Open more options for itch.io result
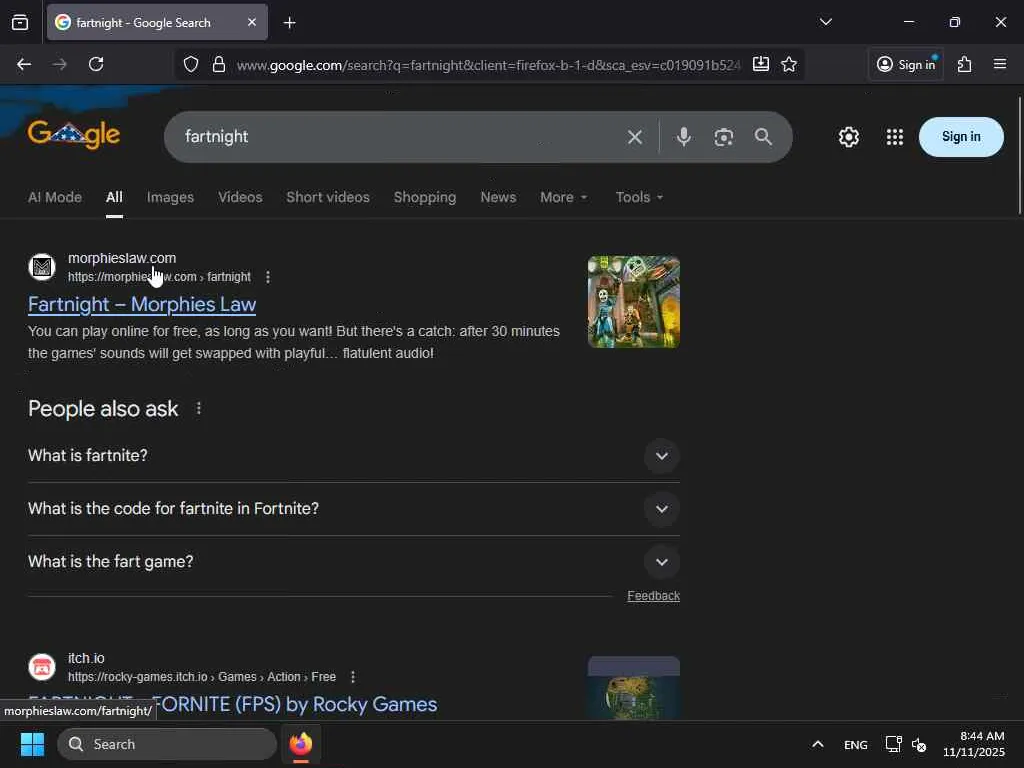Screen dimensions: 1024x768 pos(353,677)
